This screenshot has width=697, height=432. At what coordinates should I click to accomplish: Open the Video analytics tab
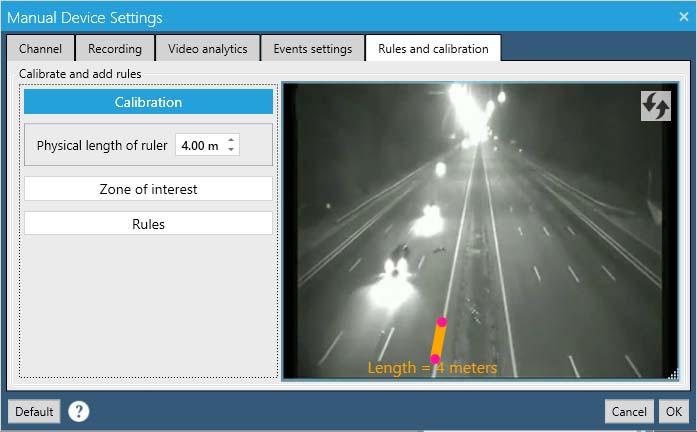[x=208, y=48]
